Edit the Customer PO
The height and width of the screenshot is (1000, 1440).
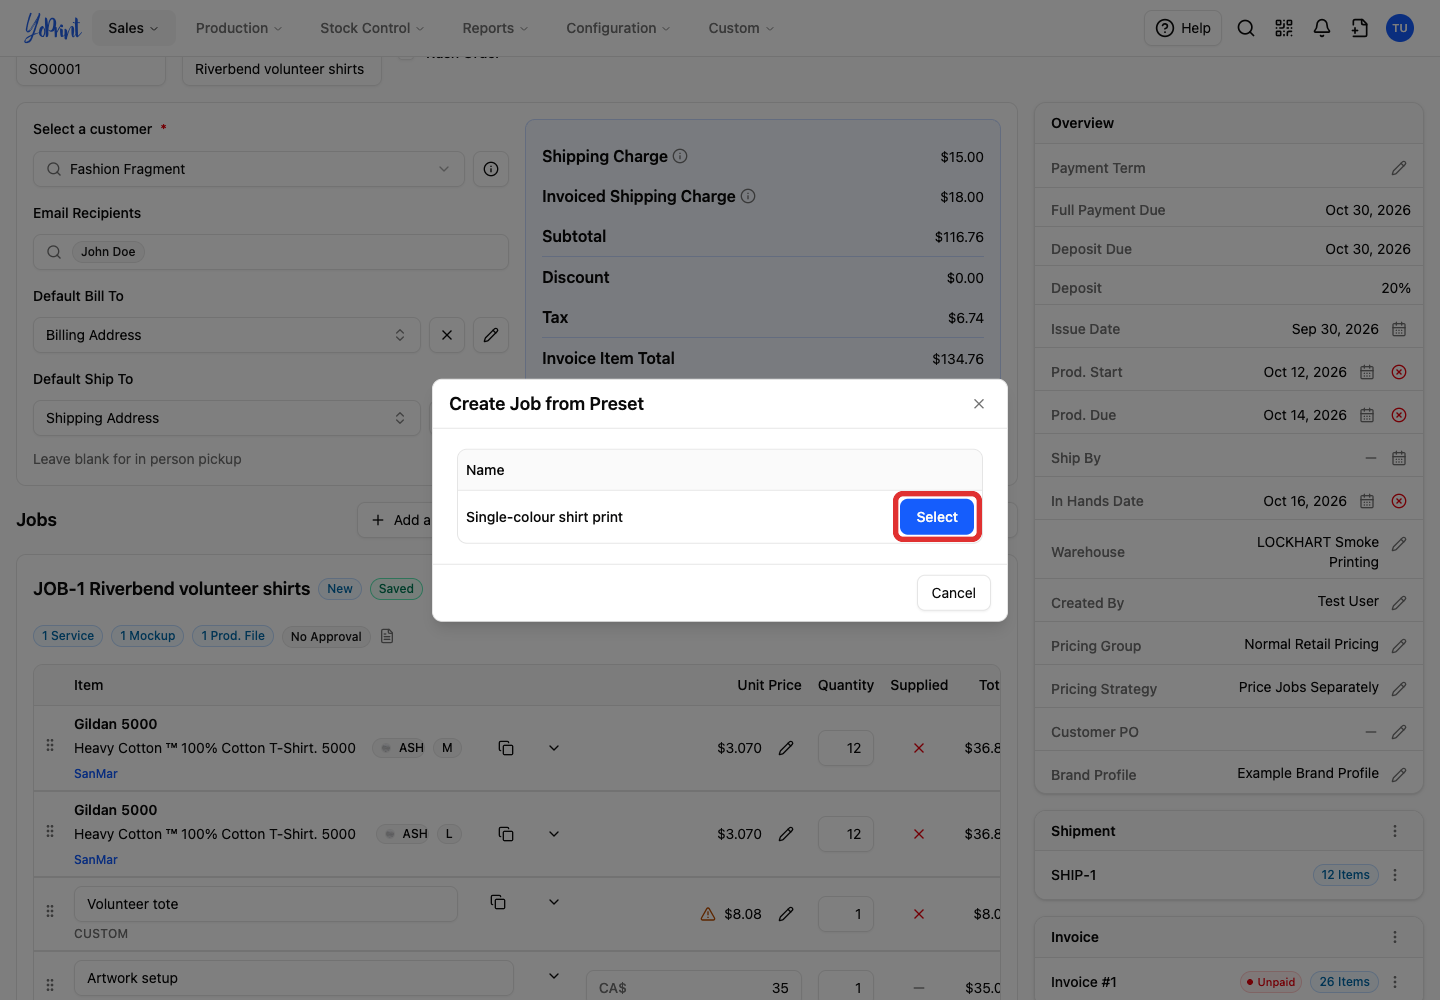[x=1399, y=732]
